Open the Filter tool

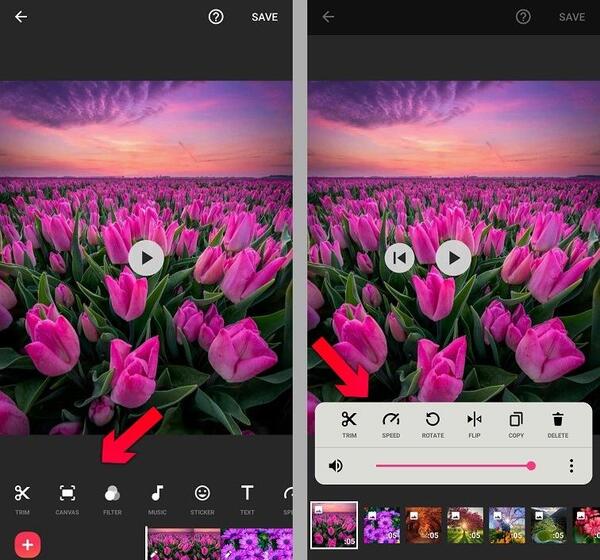(112, 499)
